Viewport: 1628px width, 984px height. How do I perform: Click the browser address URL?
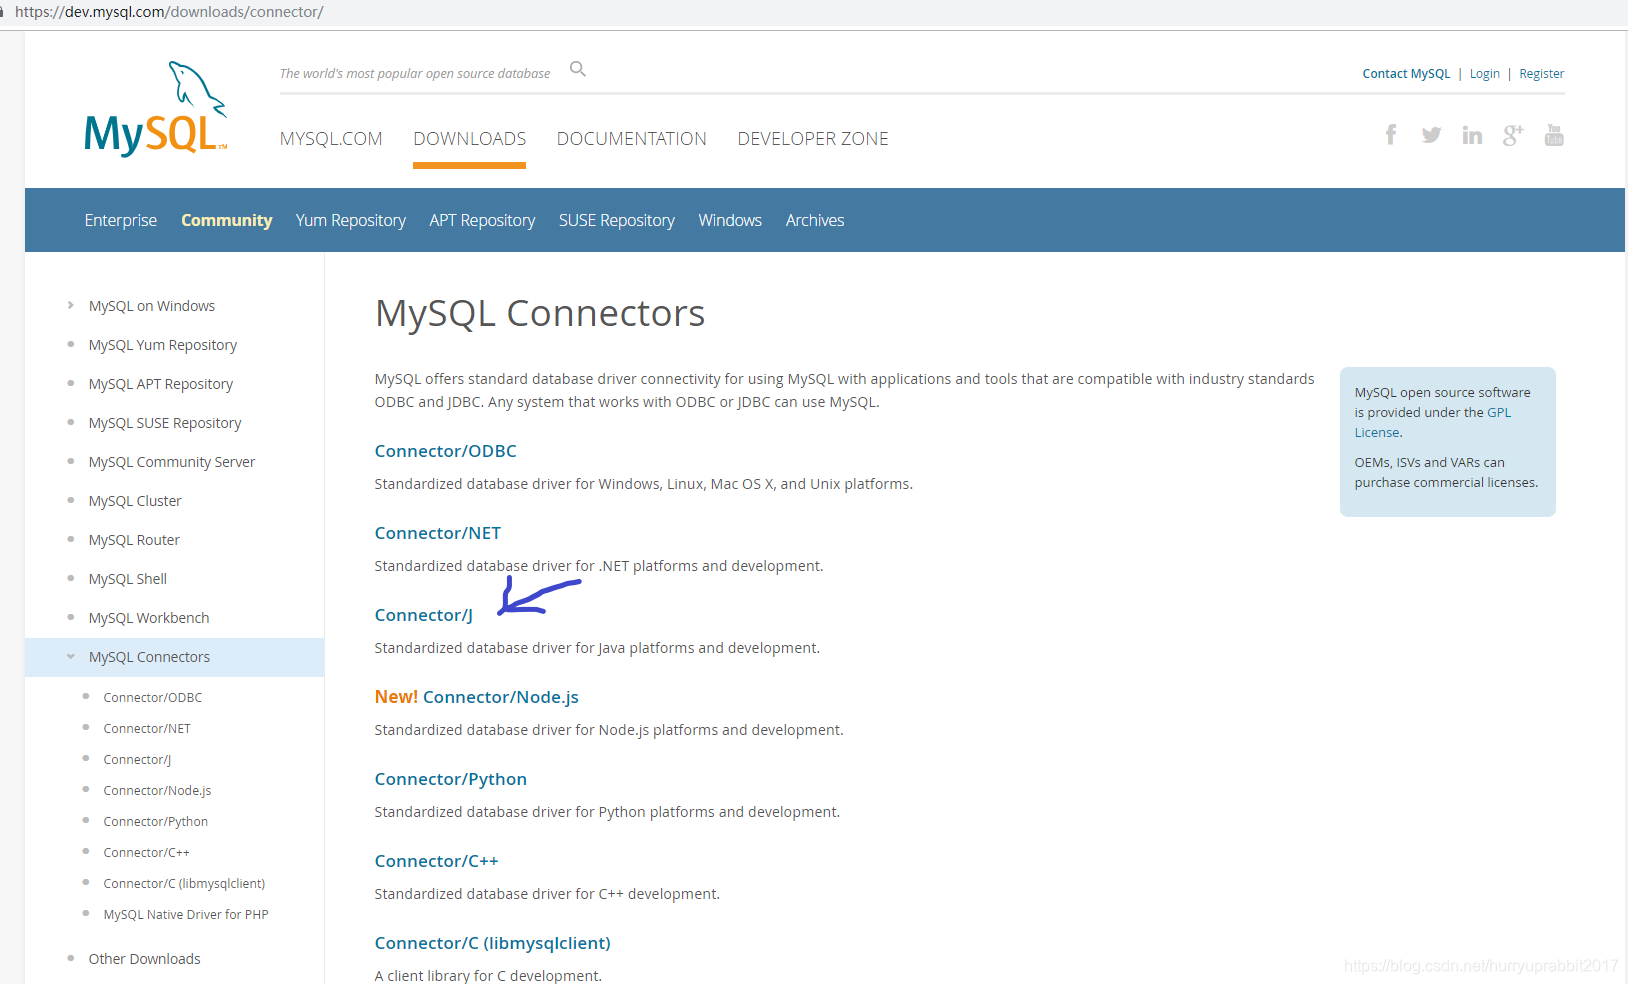[x=169, y=12]
